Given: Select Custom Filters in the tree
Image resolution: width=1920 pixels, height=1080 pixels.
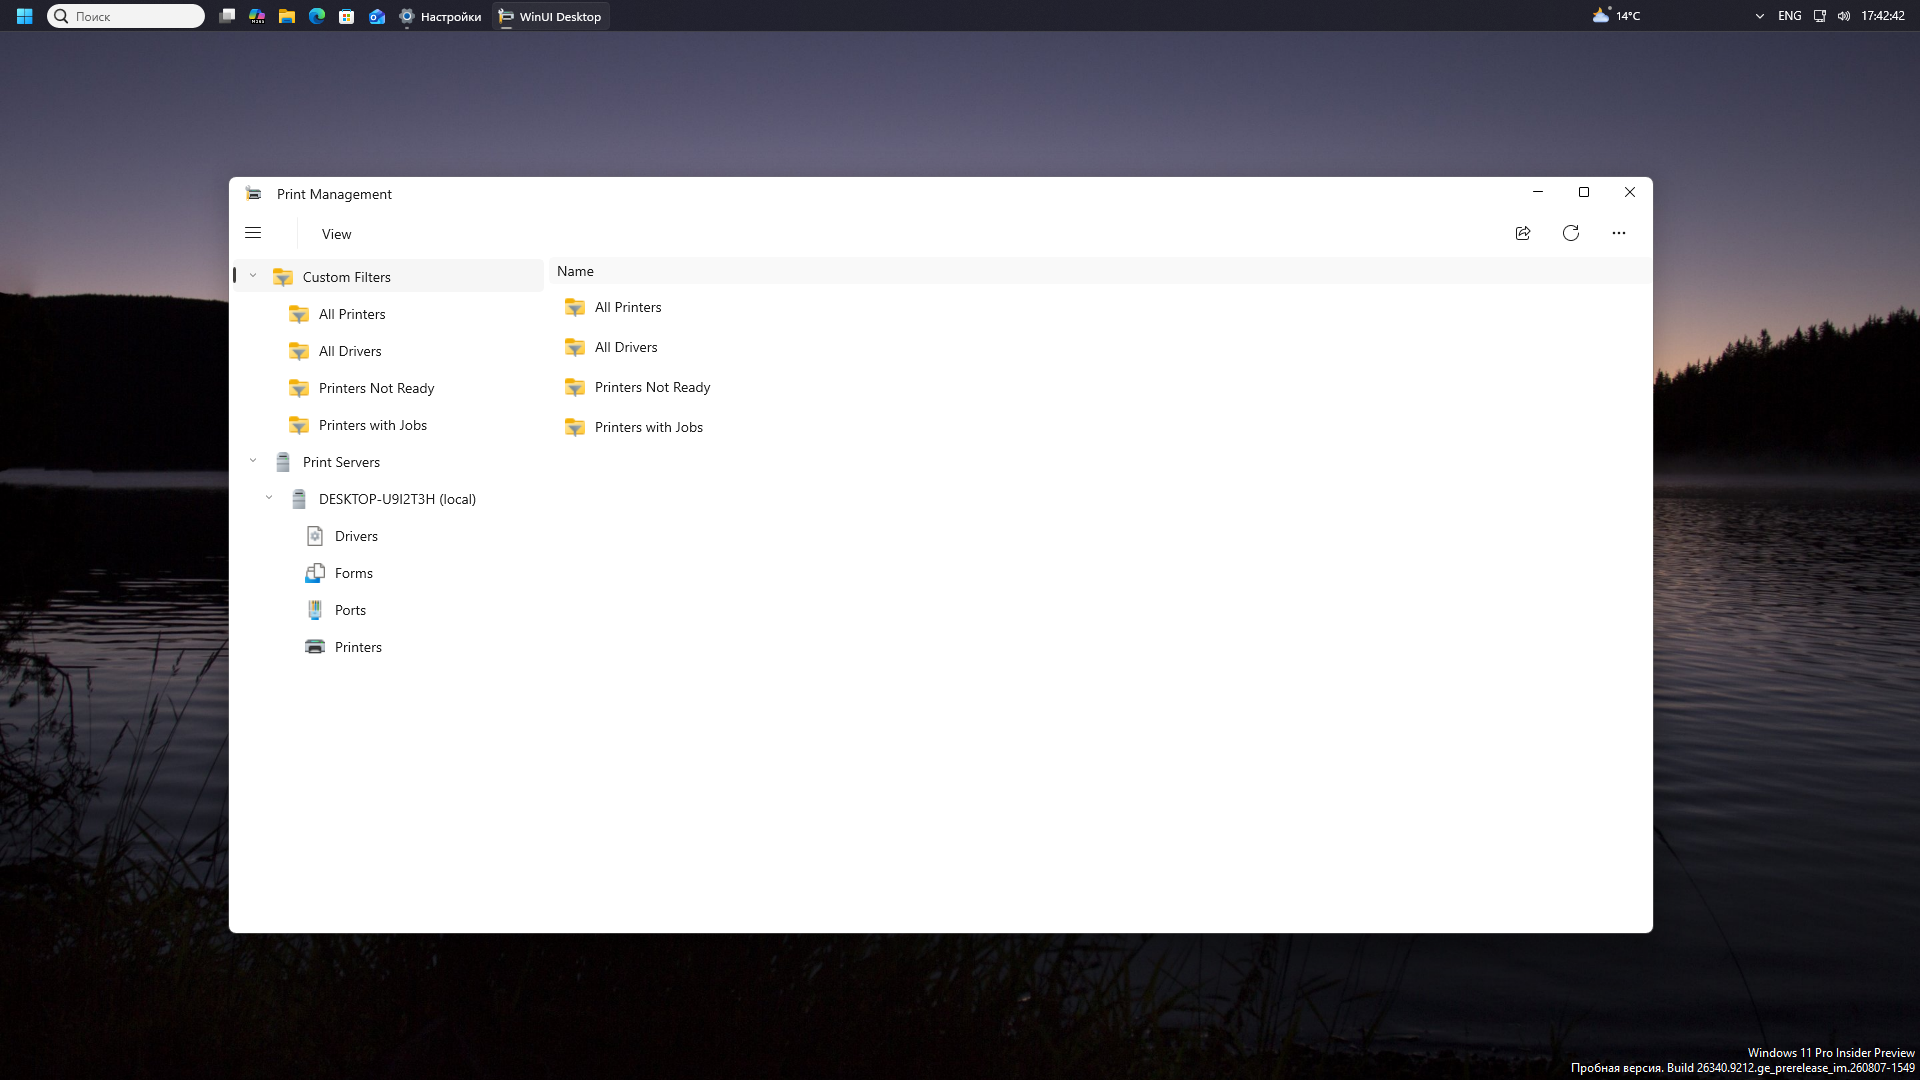Looking at the screenshot, I should point(390,277).
